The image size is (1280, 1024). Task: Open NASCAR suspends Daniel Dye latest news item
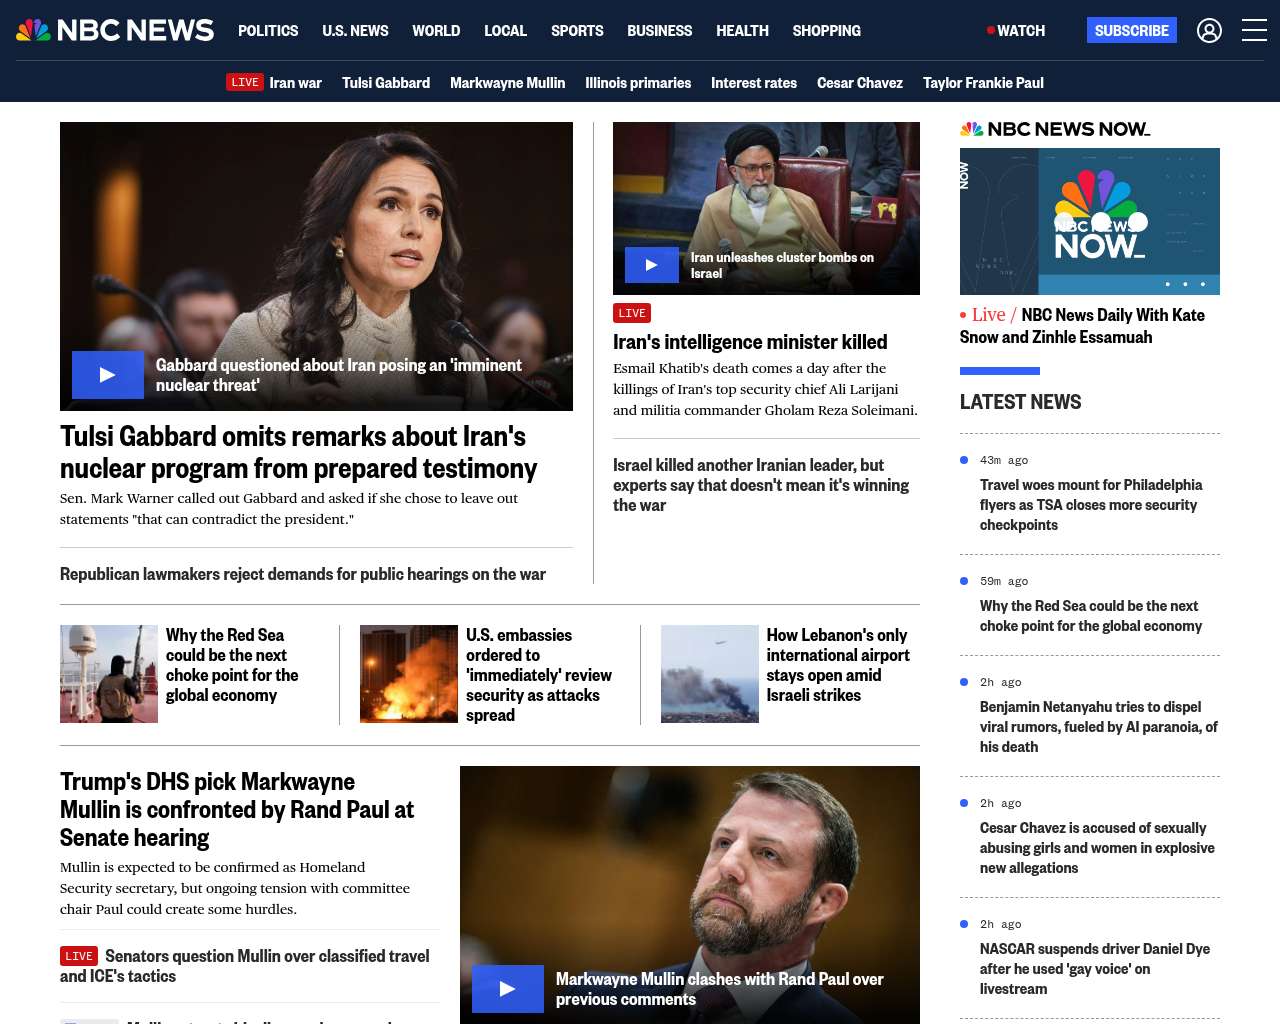[x=1094, y=968]
